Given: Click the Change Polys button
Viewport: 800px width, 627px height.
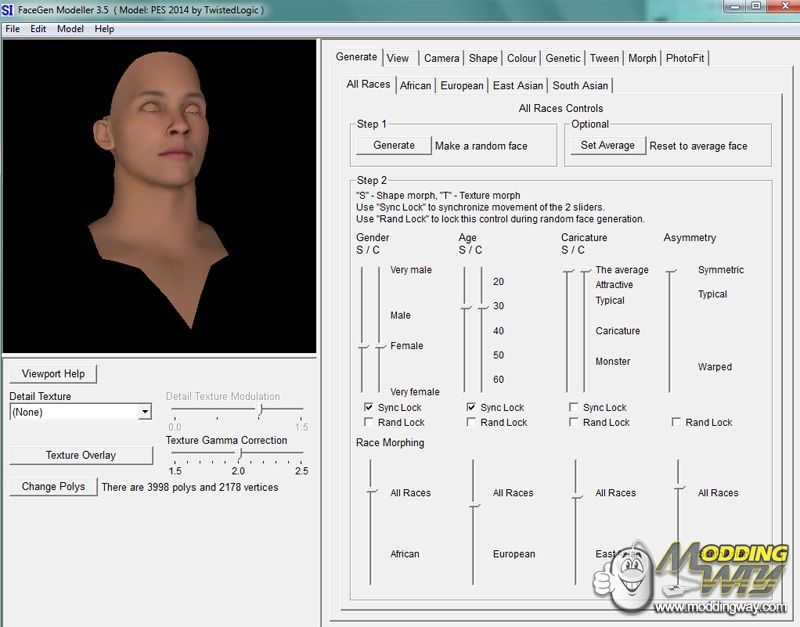Looking at the screenshot, I should (53, 487).
